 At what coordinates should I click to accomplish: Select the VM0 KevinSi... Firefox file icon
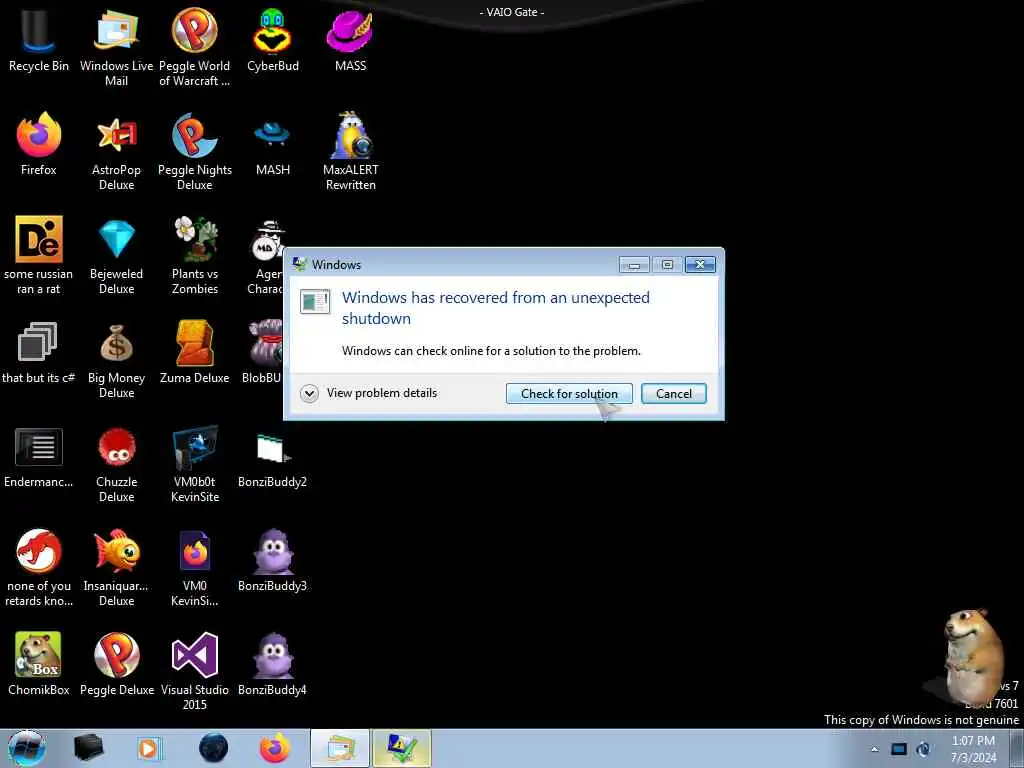(x=195, y=568)
